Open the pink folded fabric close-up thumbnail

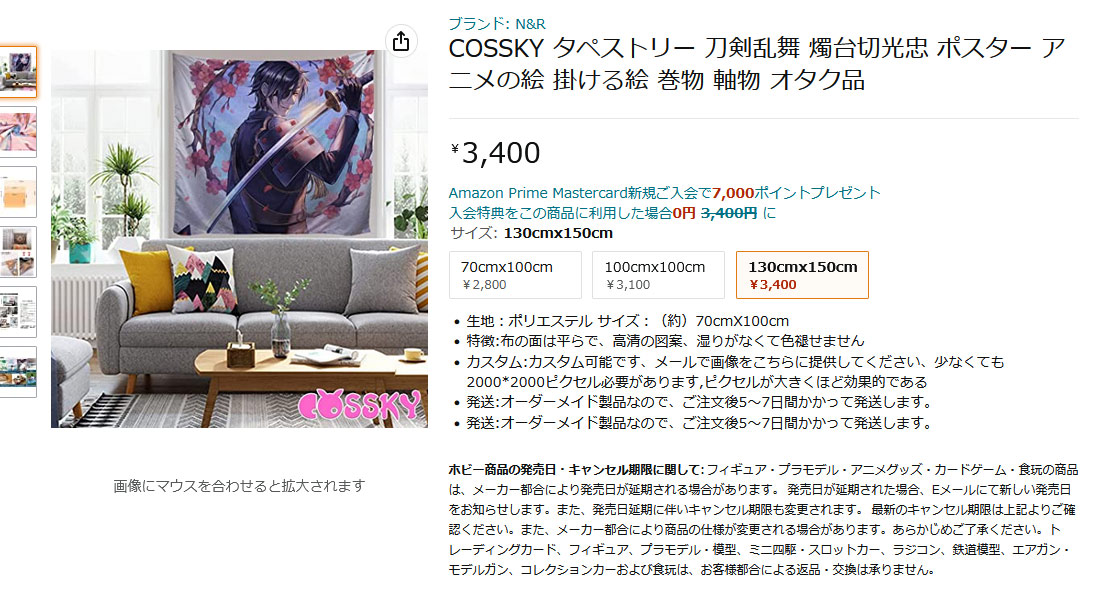(x=18, y=132)
